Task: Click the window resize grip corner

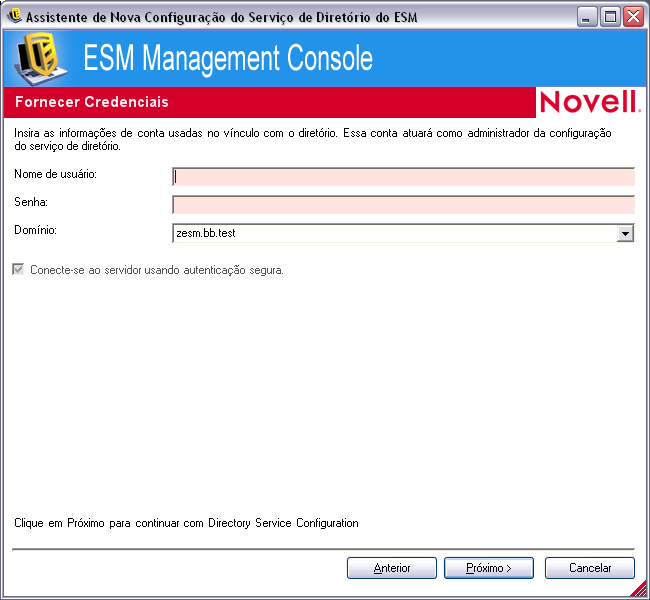Action: coord(640,589)
